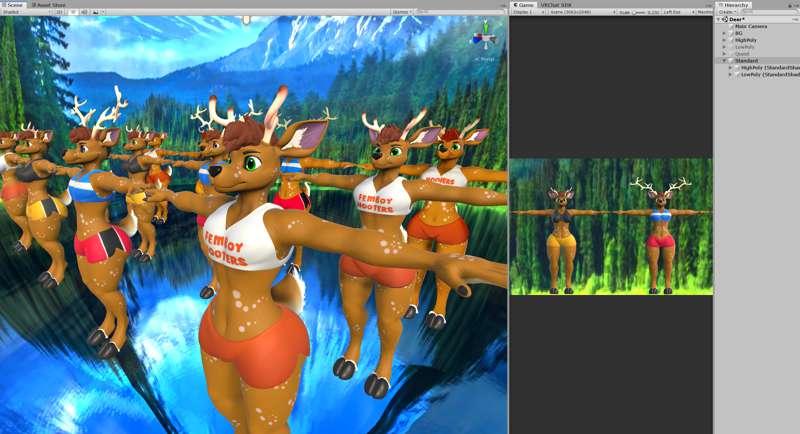
Task: Open the Game view resolution dropdown
Action: pos(583,12)
